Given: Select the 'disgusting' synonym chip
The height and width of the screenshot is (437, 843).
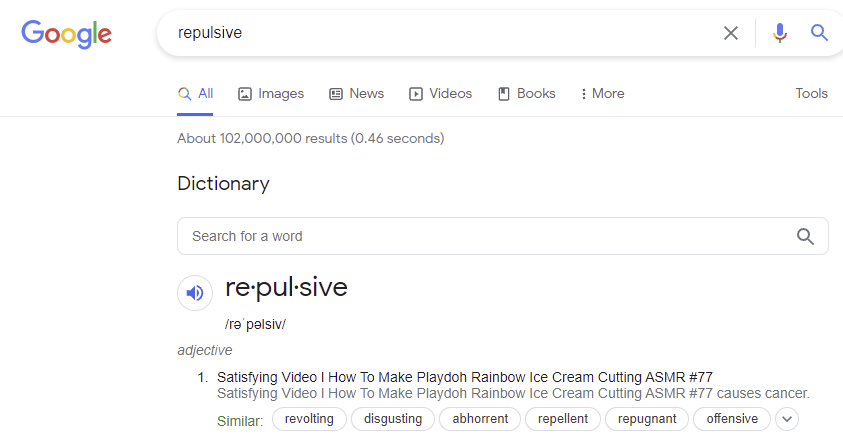Looking at the screenshot, I should [x=393, y=419].
